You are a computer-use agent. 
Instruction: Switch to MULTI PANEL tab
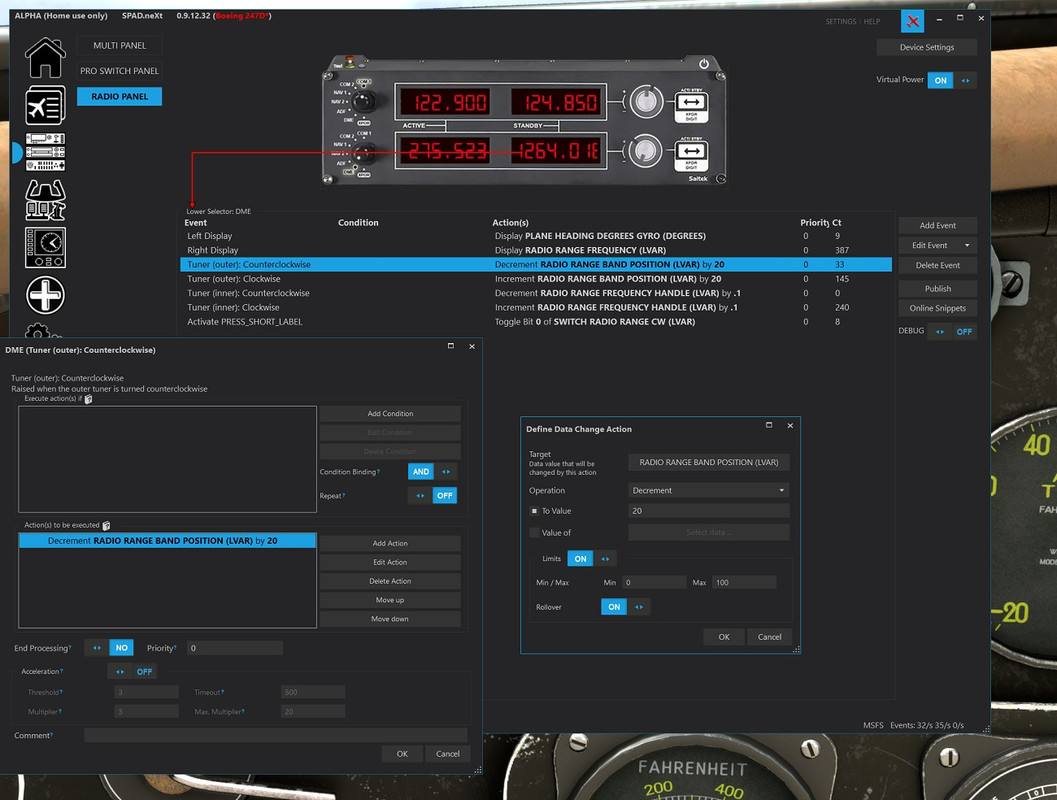(x=119, y=46)
